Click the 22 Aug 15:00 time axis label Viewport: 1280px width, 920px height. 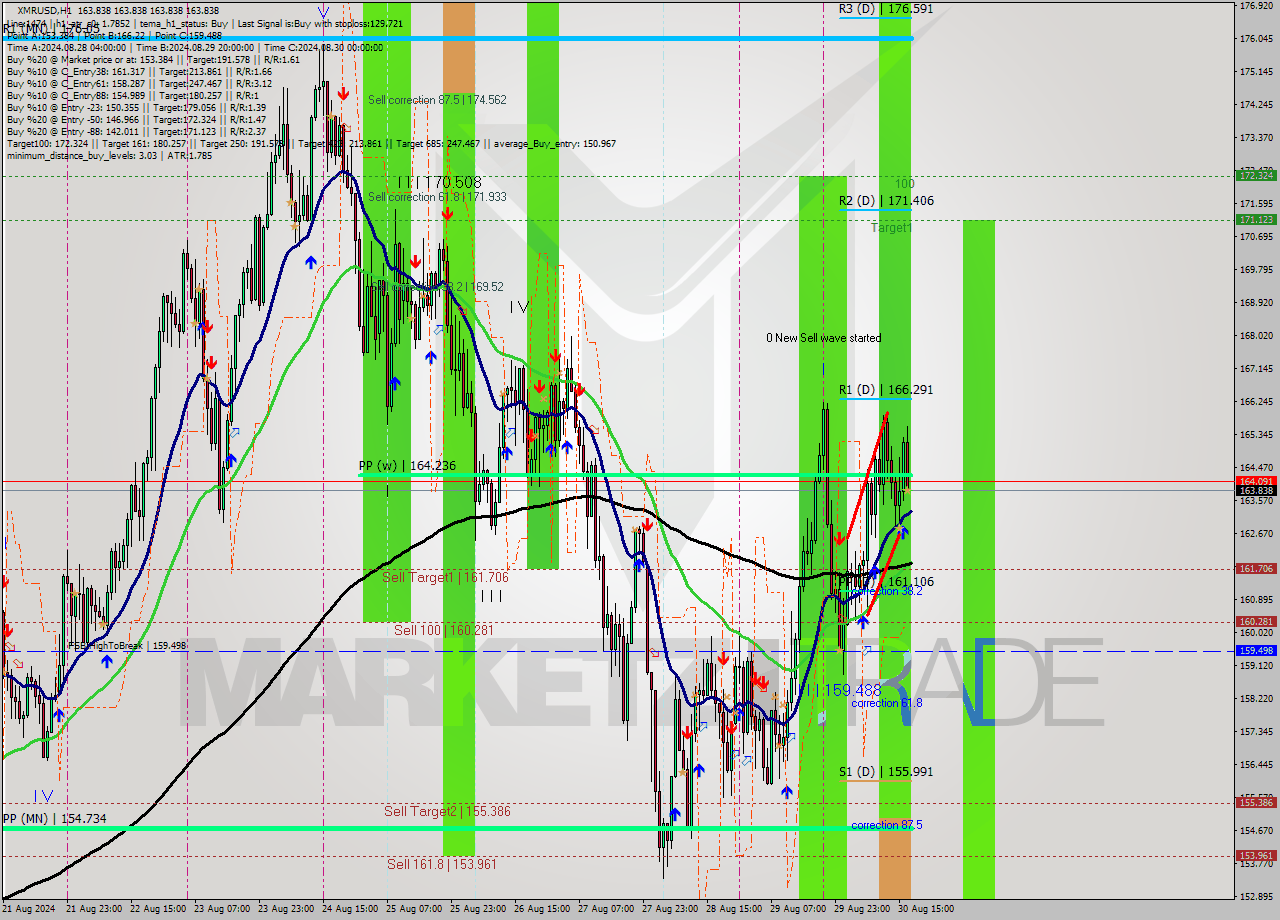tap(157, 909)
